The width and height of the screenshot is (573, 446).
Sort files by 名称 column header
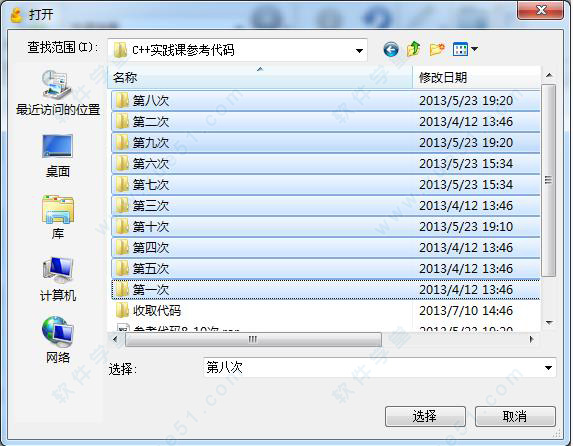pyautogui.click(x=260, y=77)
